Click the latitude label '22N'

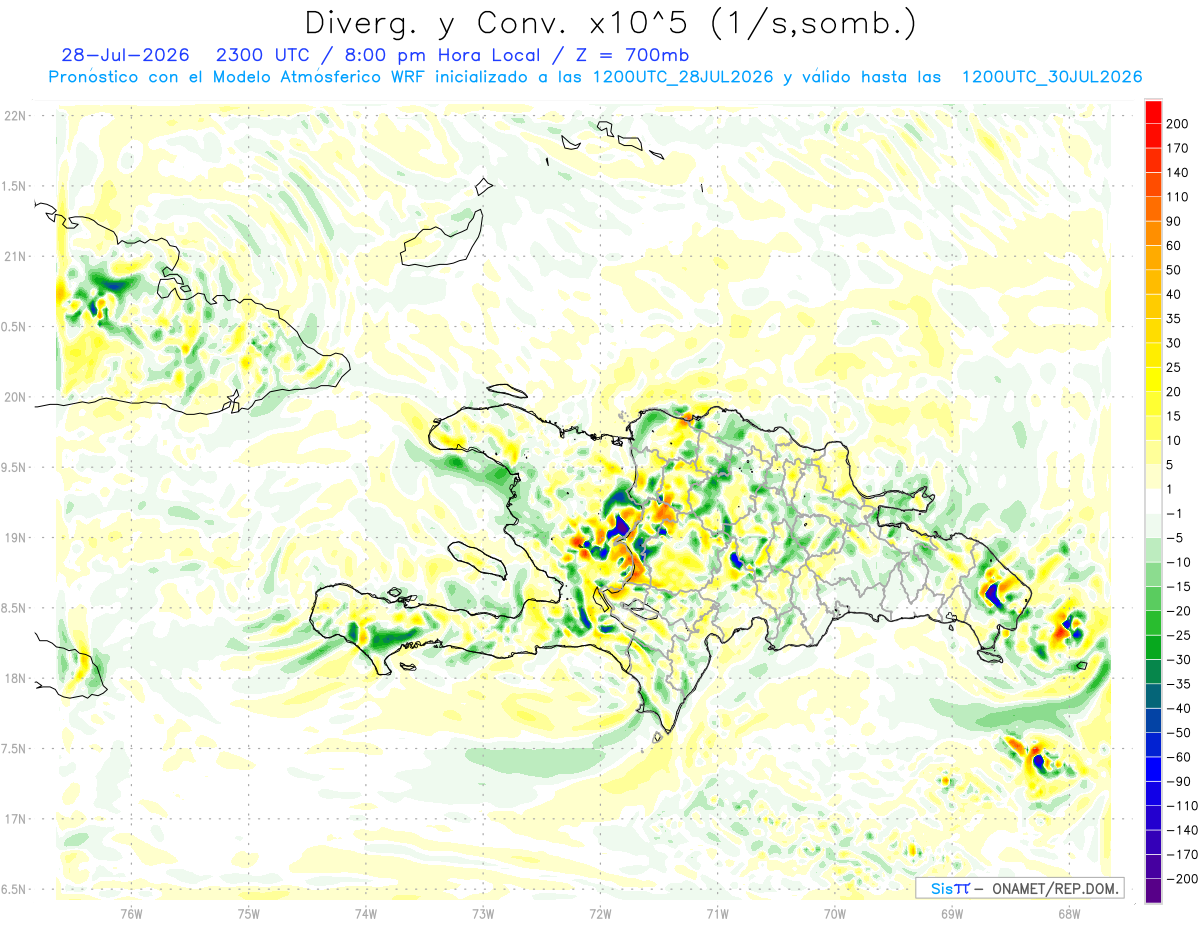point(14,115)
